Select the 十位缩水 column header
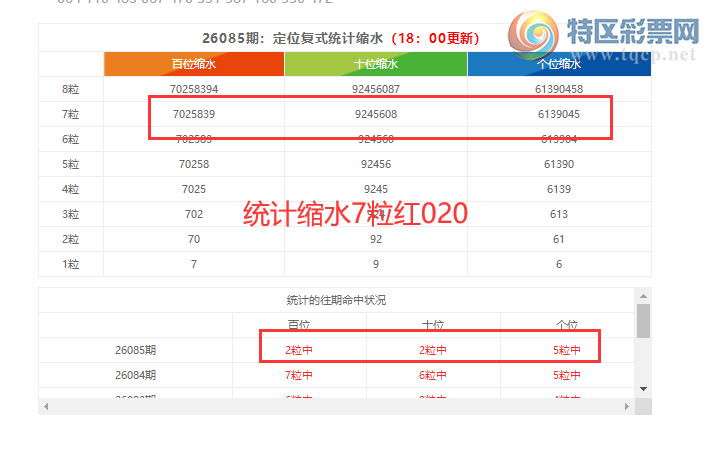Image resolution: width=709 pixels, height=458 pixels. pos(376,64)
